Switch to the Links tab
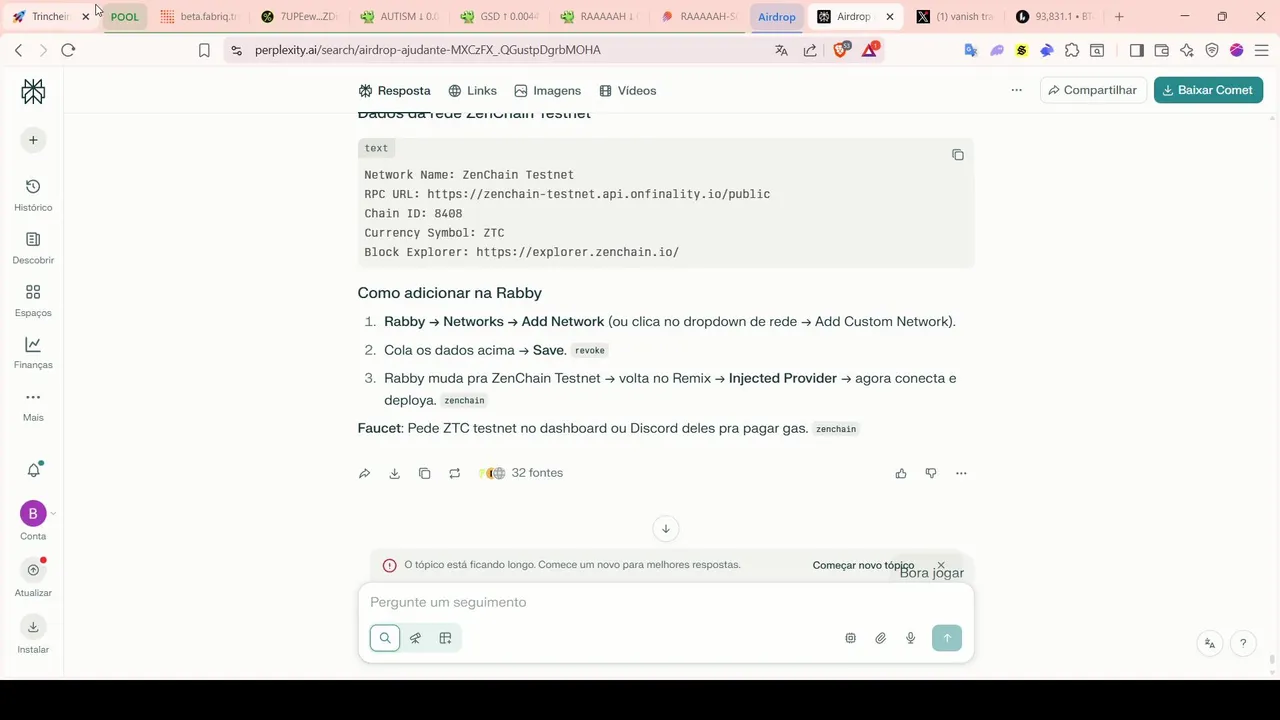This screenshot has height=720, width=1280. (472, 91)
